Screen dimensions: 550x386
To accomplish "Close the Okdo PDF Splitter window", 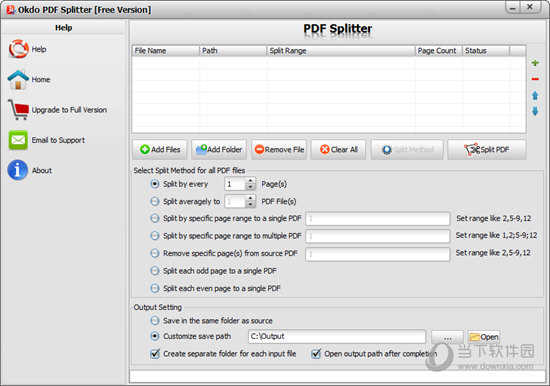I will coord(530,7).
